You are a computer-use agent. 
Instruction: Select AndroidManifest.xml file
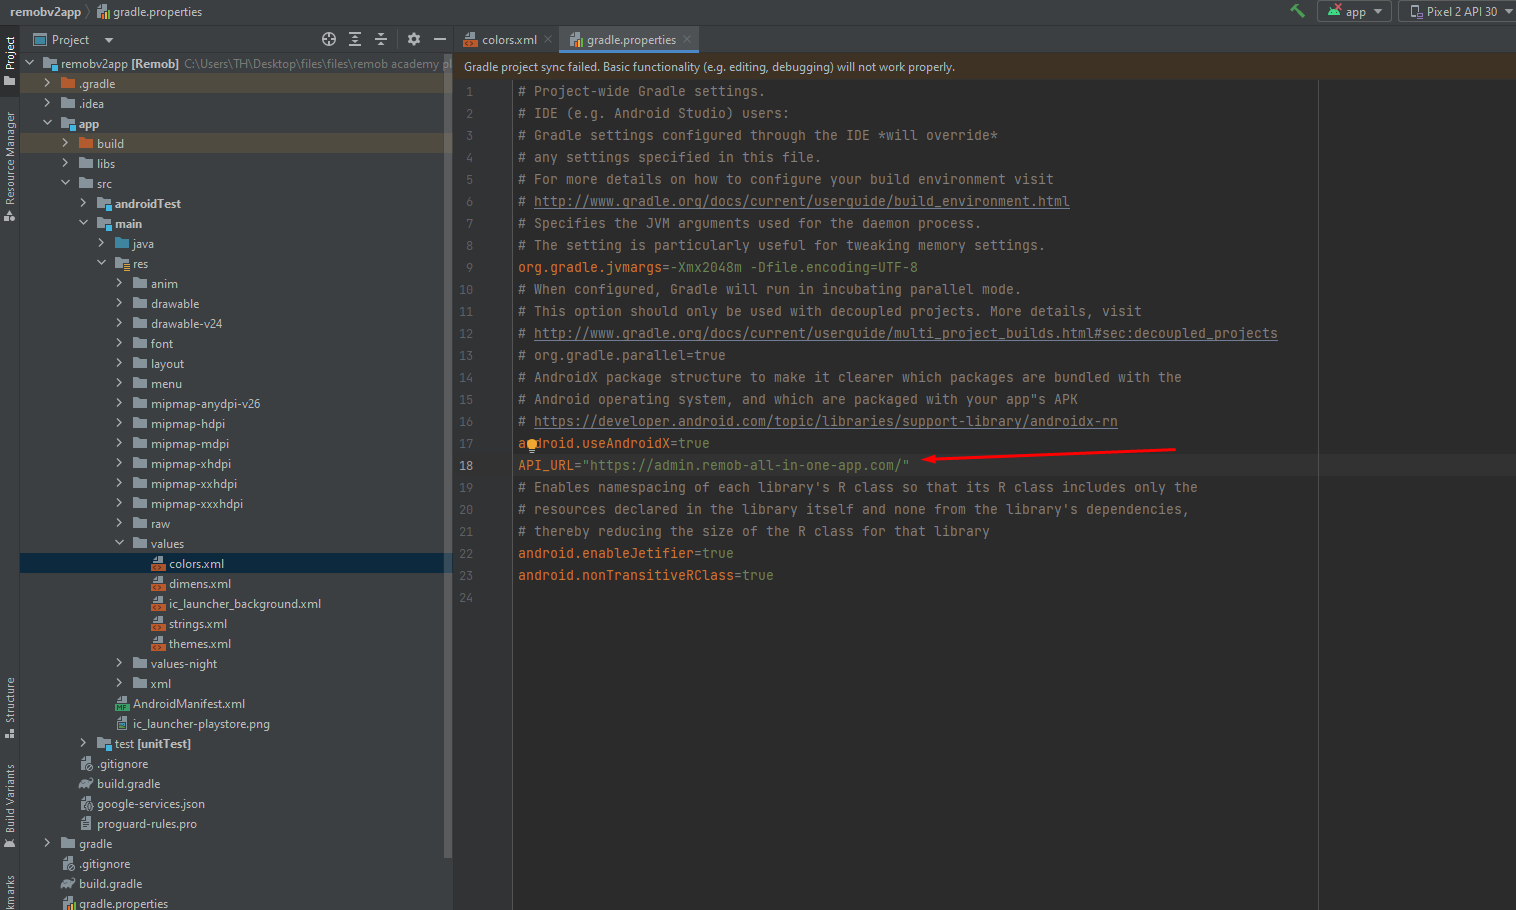coord(189,704)
